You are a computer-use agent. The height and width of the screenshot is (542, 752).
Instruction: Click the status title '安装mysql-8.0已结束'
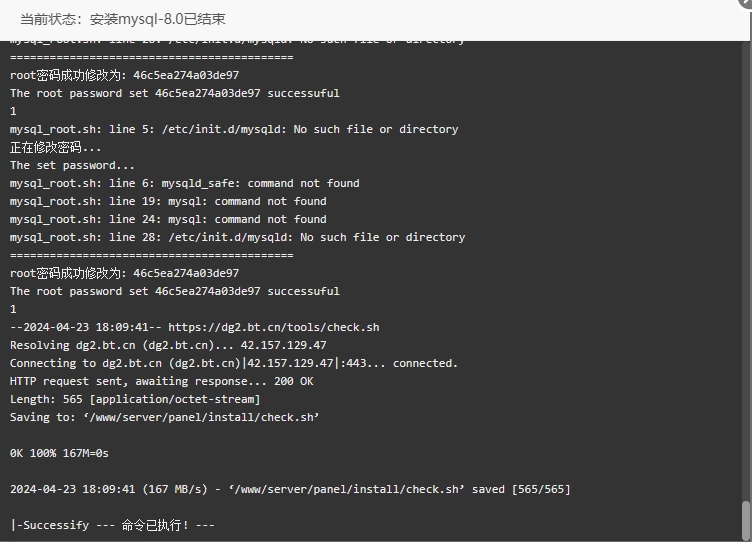157,19
